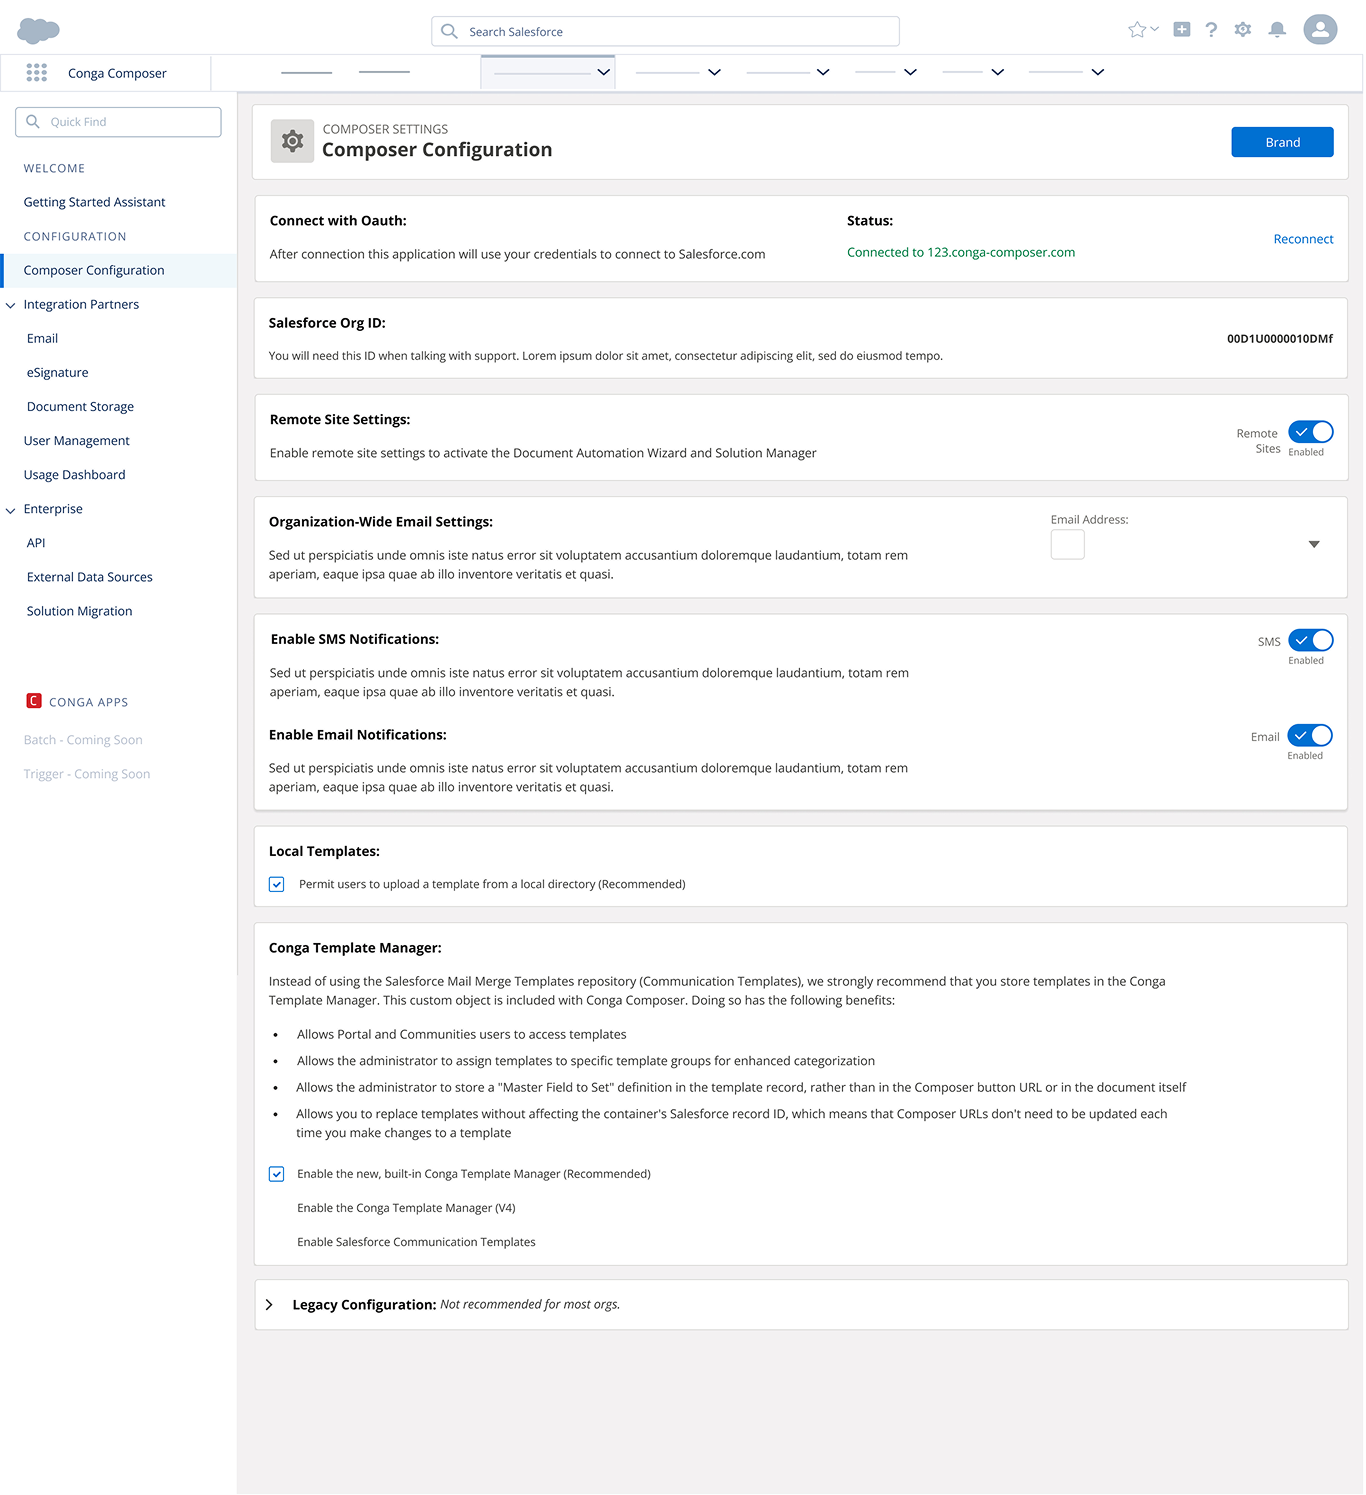Collapse the Enterprise tree

pyautogui.click(x=11, y=510)
